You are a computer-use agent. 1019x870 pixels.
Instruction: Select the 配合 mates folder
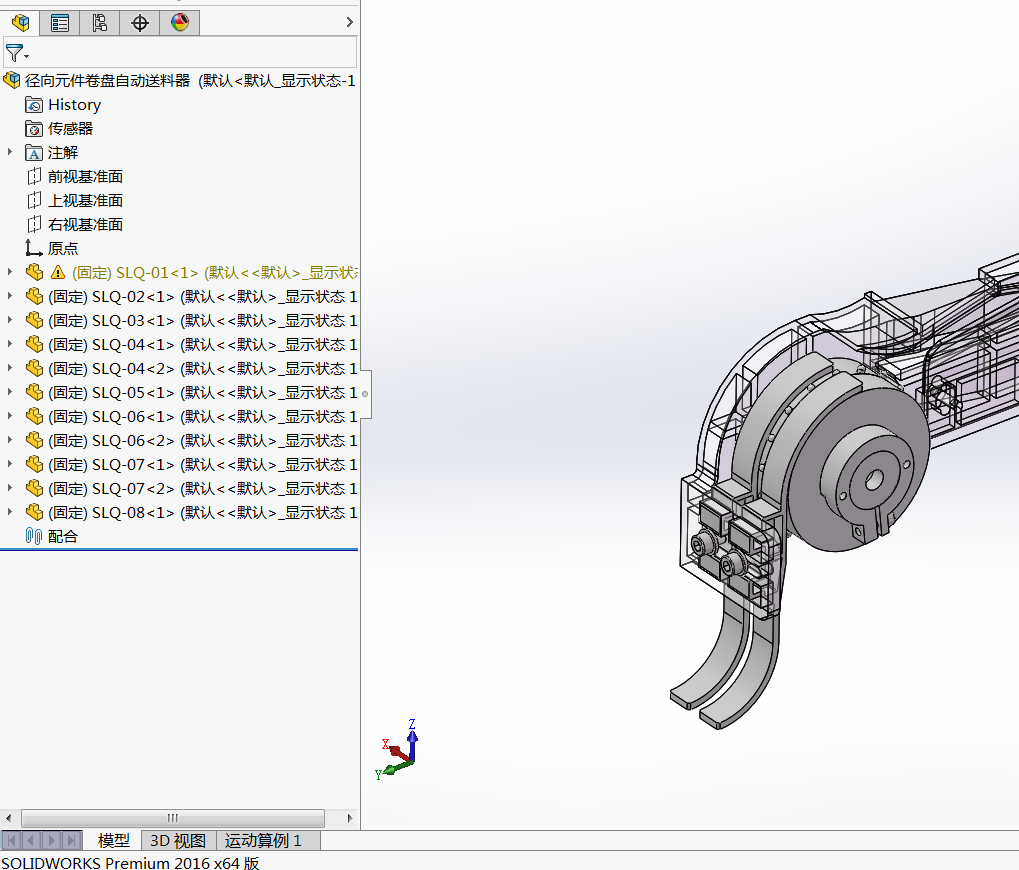(x=51, y=537)
